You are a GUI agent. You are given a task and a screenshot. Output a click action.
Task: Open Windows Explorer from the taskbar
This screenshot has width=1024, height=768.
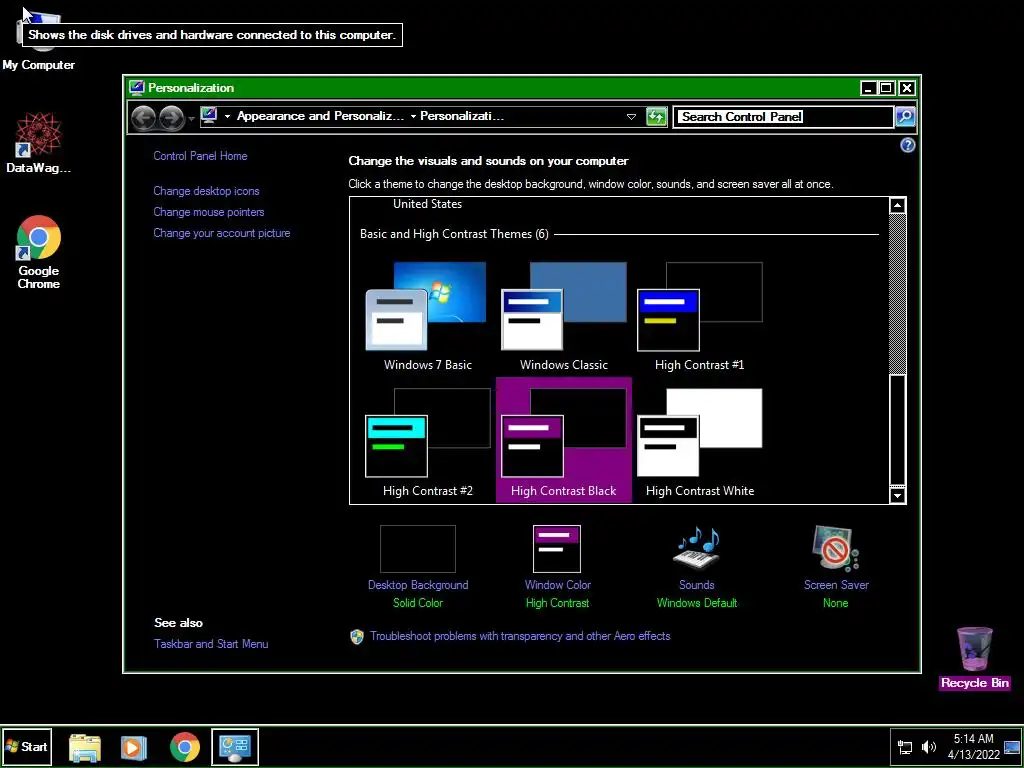(85, 747)
